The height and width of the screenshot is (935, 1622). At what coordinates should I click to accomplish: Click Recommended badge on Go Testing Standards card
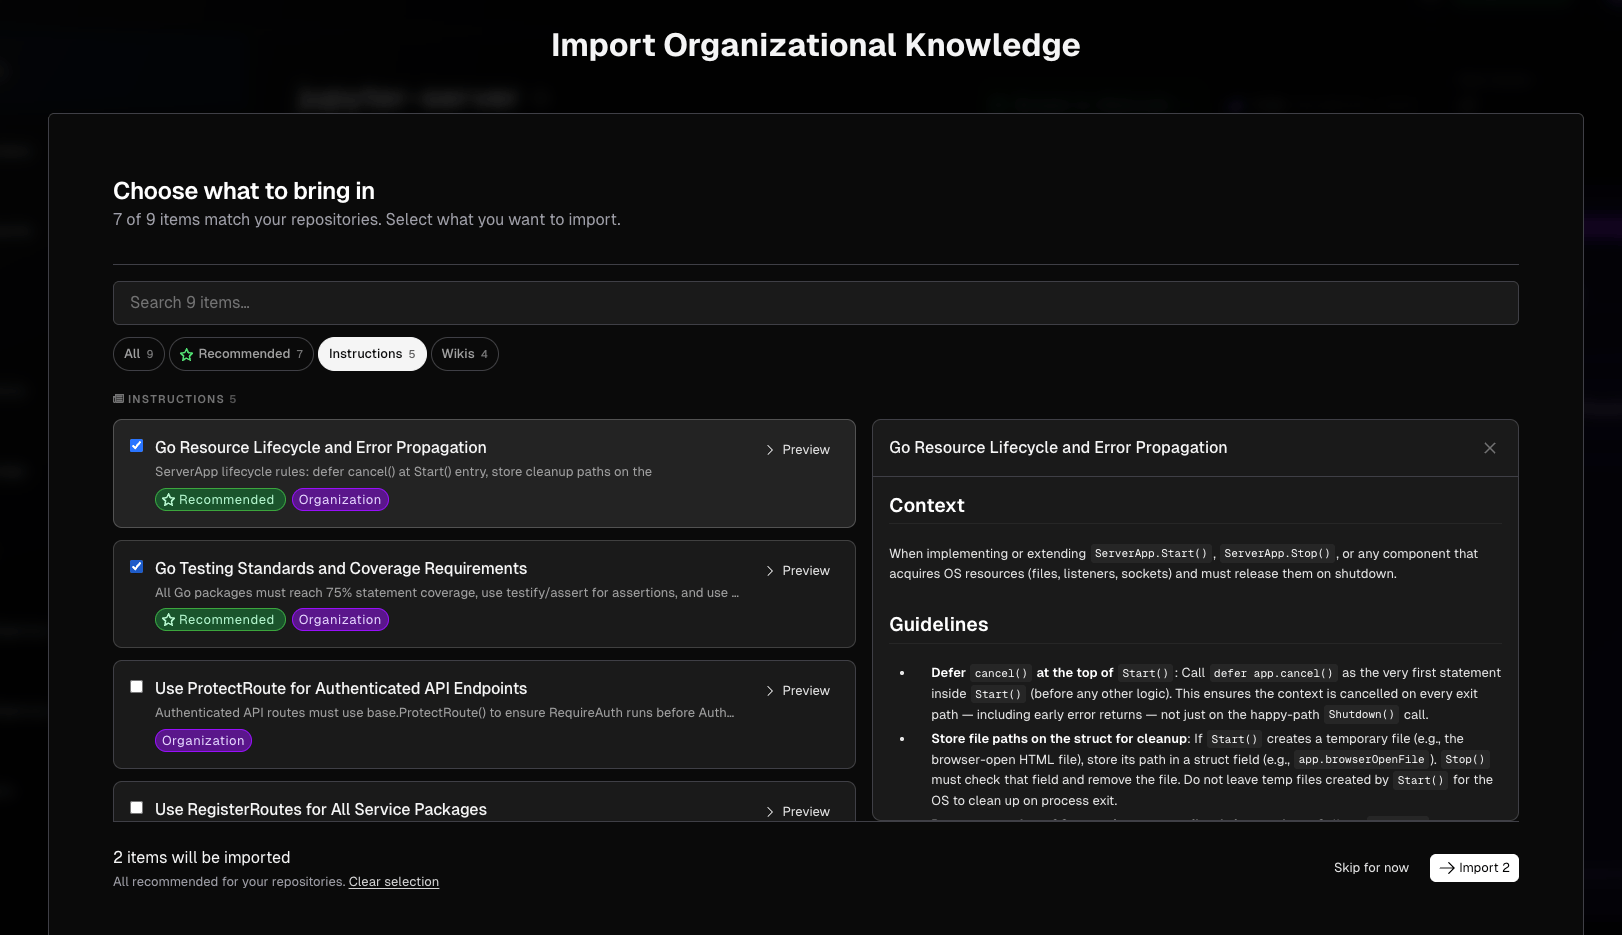(x=220, y=620)
